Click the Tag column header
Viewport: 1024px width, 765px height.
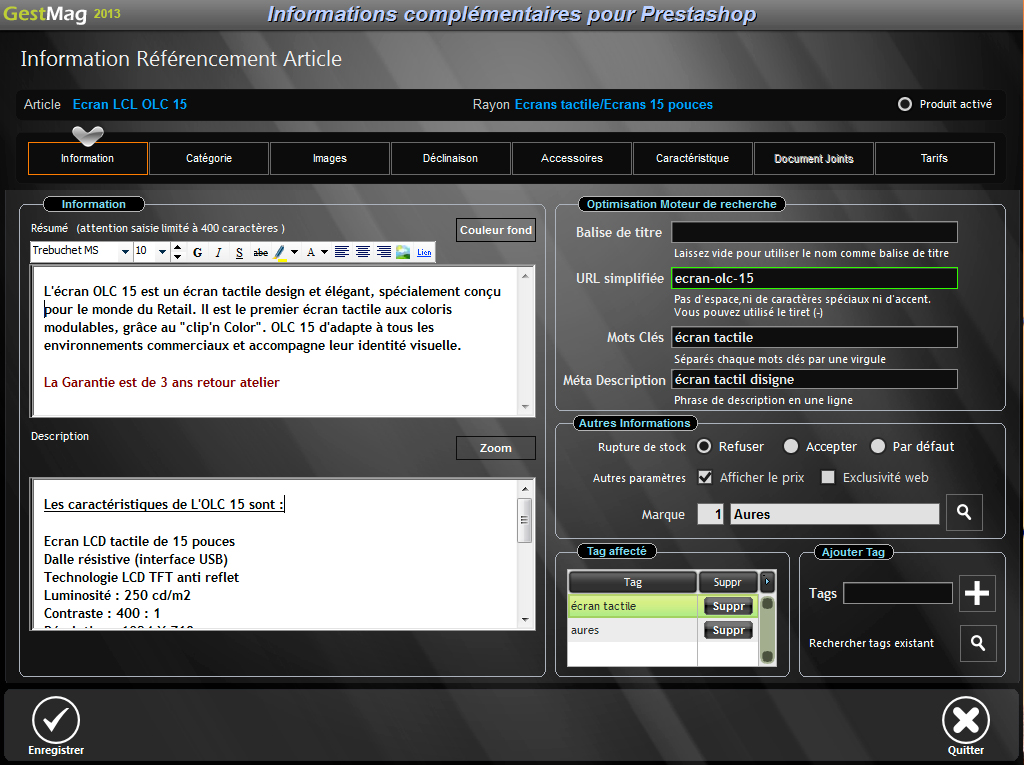point(632,581)
